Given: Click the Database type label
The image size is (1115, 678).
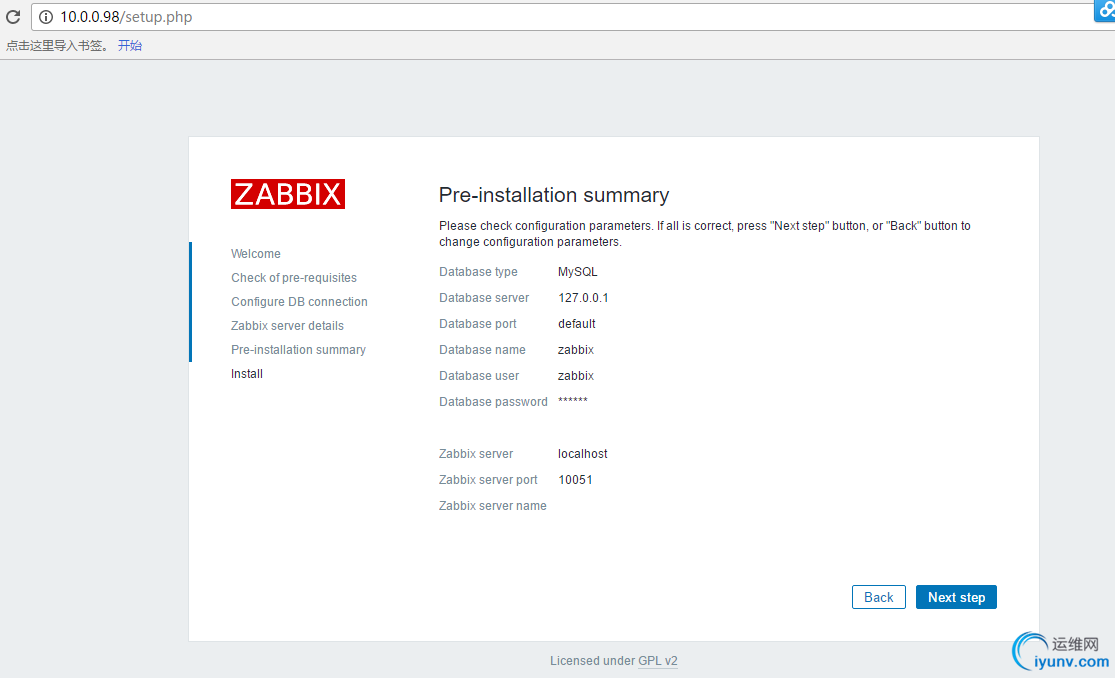Looking at the screenshot, I should (478, 272).
